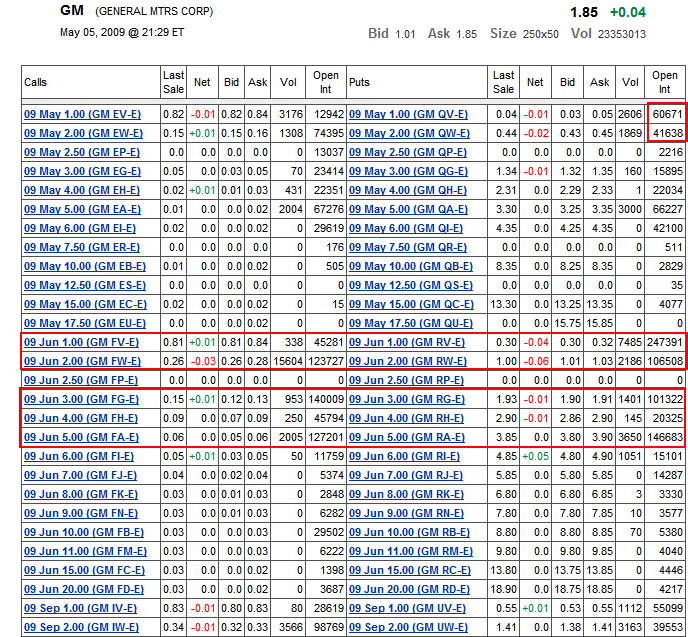
Task: Click 09 May 10.00 (GM QB-E) put link
Action: coord(411,266)
